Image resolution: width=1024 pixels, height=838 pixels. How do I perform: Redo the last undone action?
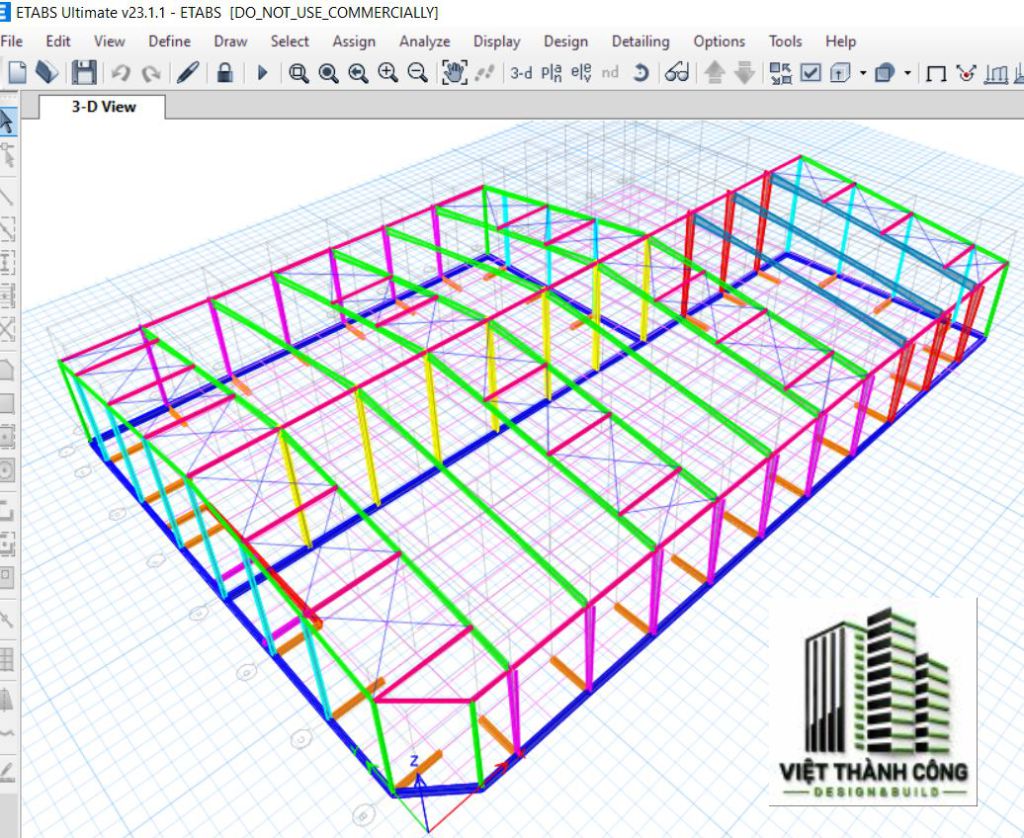(x=152, y=73)
